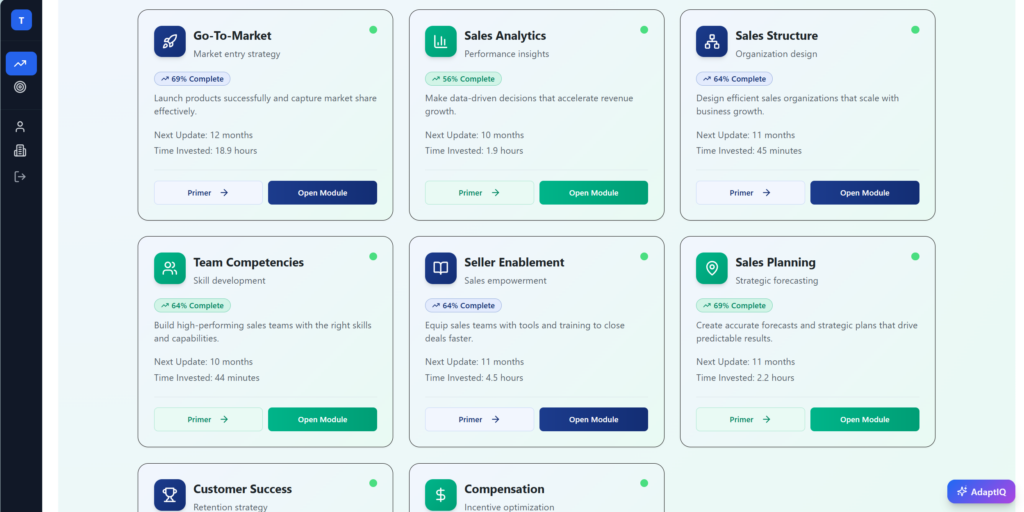View the Go-To-Market Primer
Screen dimensions: 1024x512
pos(208,193)
